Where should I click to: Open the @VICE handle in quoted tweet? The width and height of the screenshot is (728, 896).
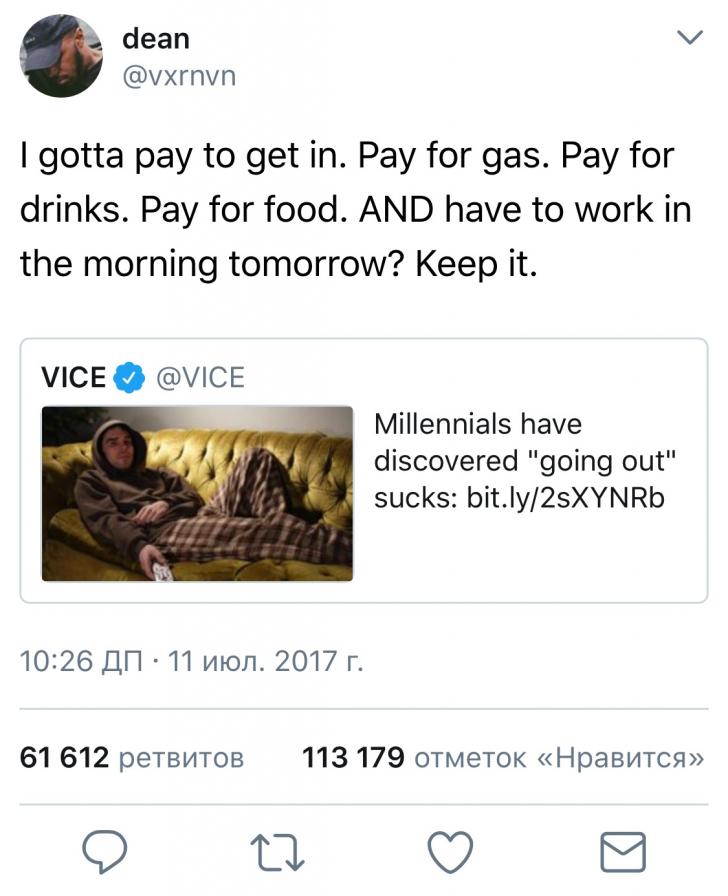[x=200, y=378]
